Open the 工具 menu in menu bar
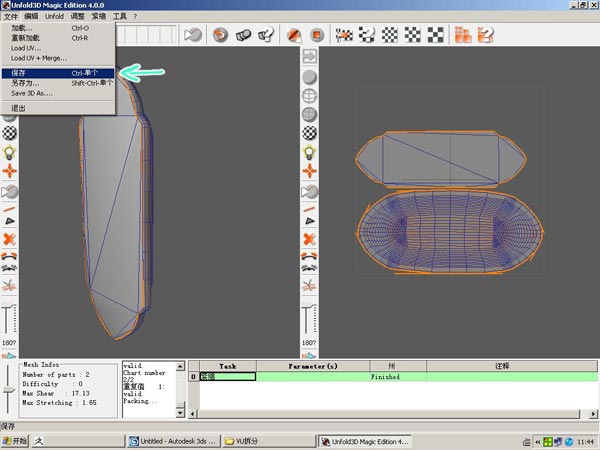 119,16
